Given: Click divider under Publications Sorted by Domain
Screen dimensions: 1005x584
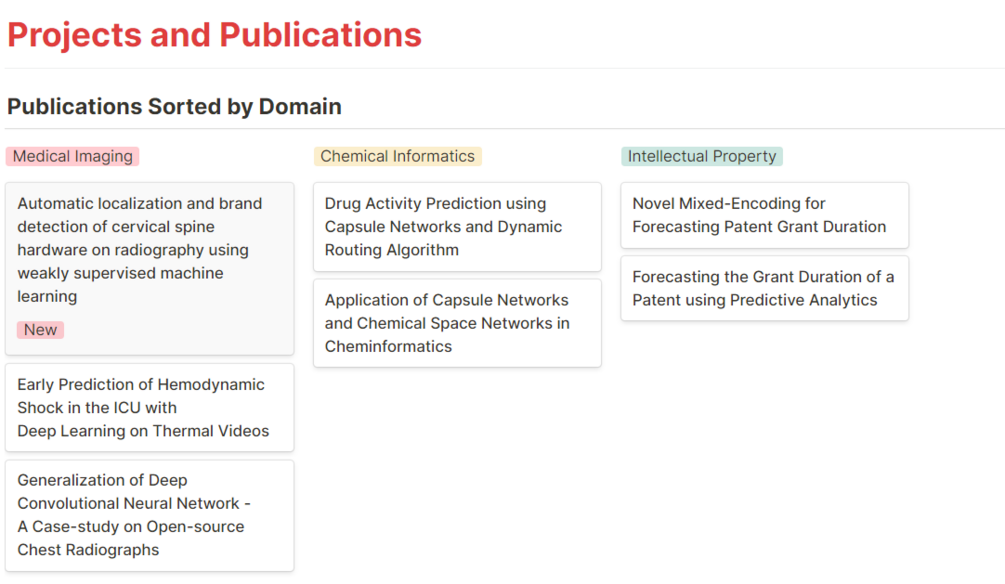Looking at the screenshot, I should click(502, 129).
